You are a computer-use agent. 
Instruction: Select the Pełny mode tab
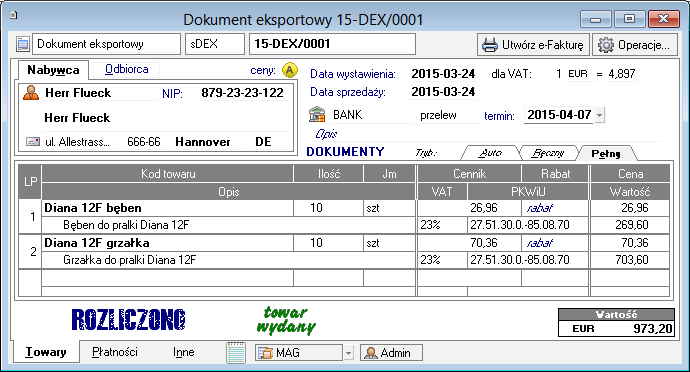point(606,153)
